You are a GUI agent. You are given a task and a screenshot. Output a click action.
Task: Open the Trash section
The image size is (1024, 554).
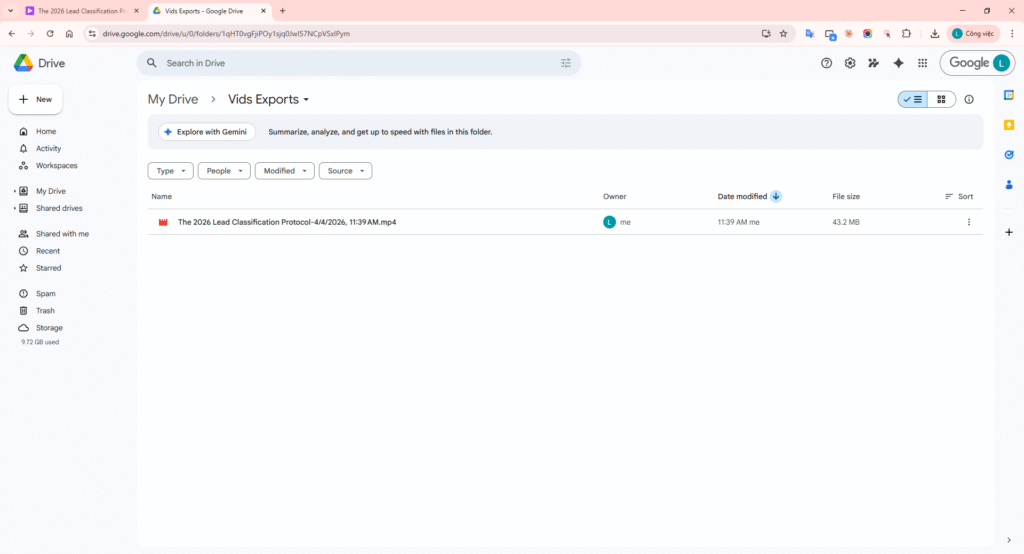pyautogui.click(x=45, y=311)
